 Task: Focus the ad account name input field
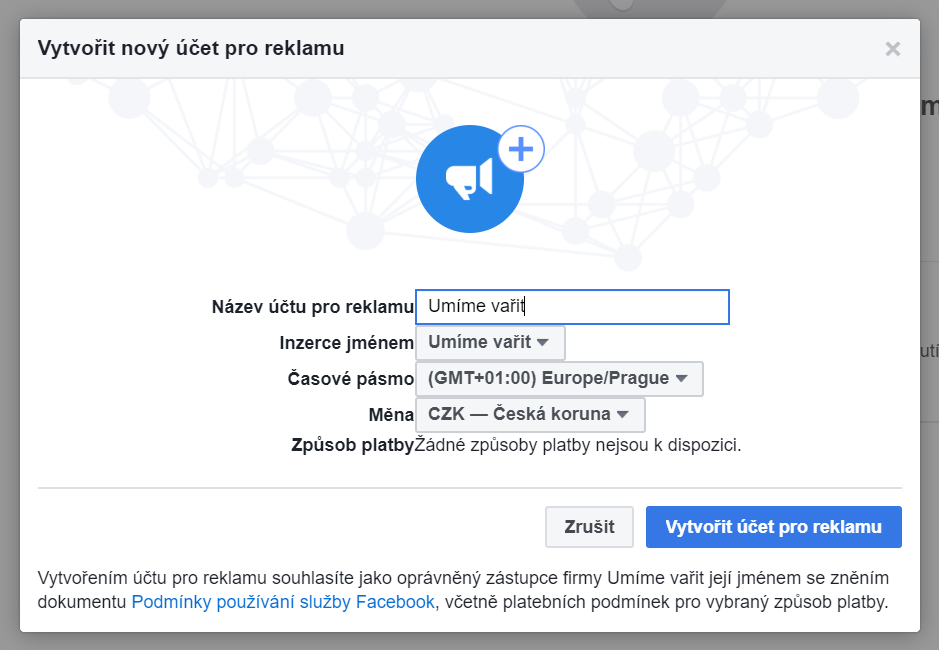572,307
